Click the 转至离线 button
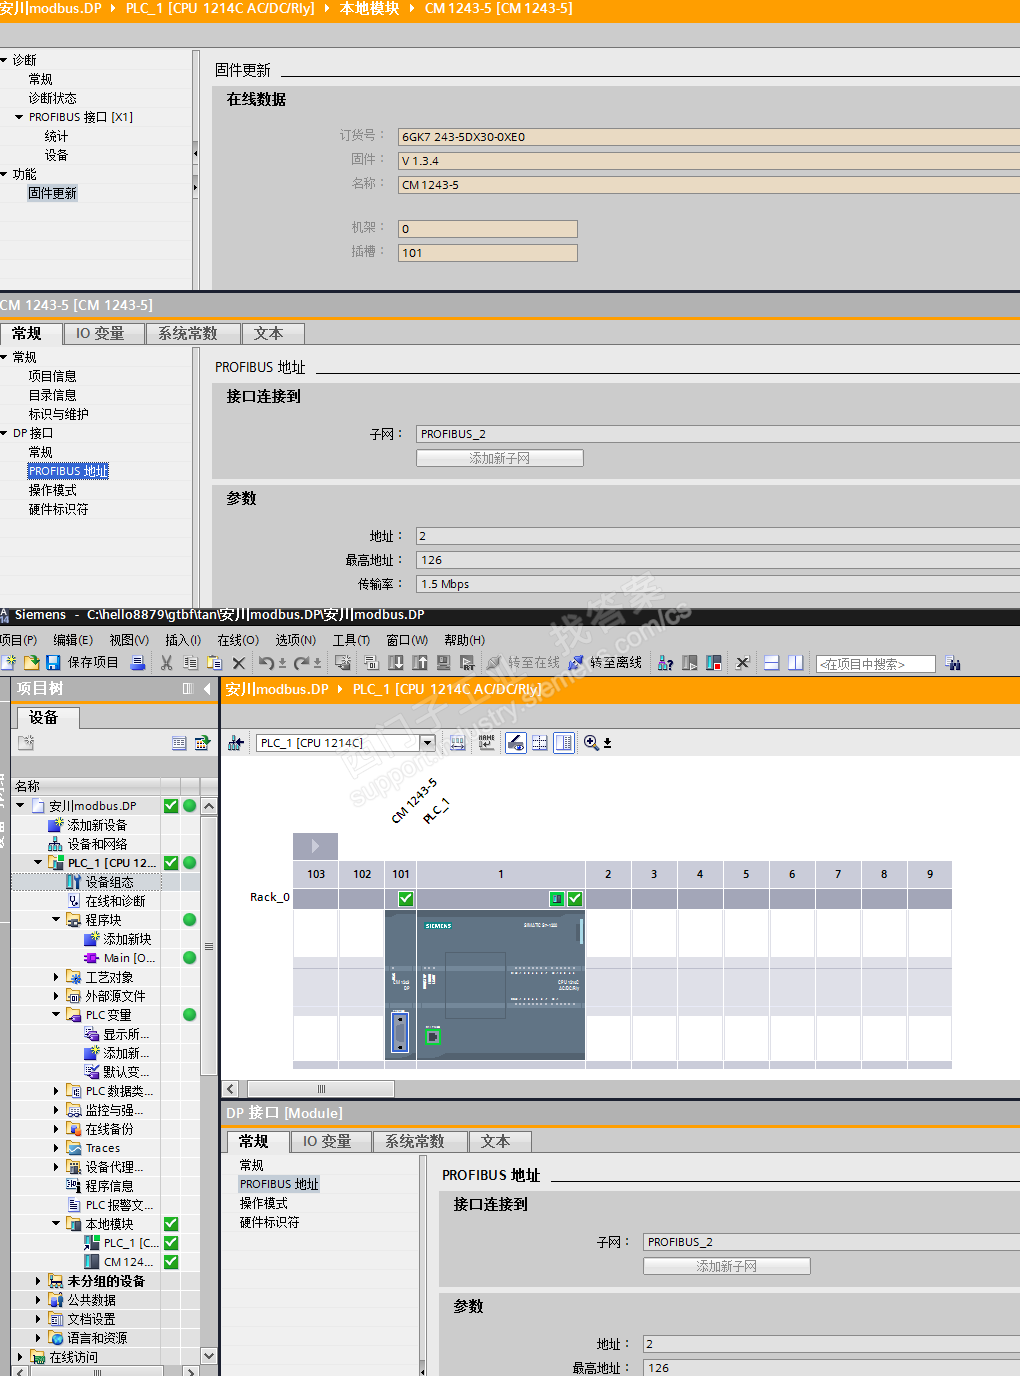This screenshot has height=1376, width=1020. [605, 662]
